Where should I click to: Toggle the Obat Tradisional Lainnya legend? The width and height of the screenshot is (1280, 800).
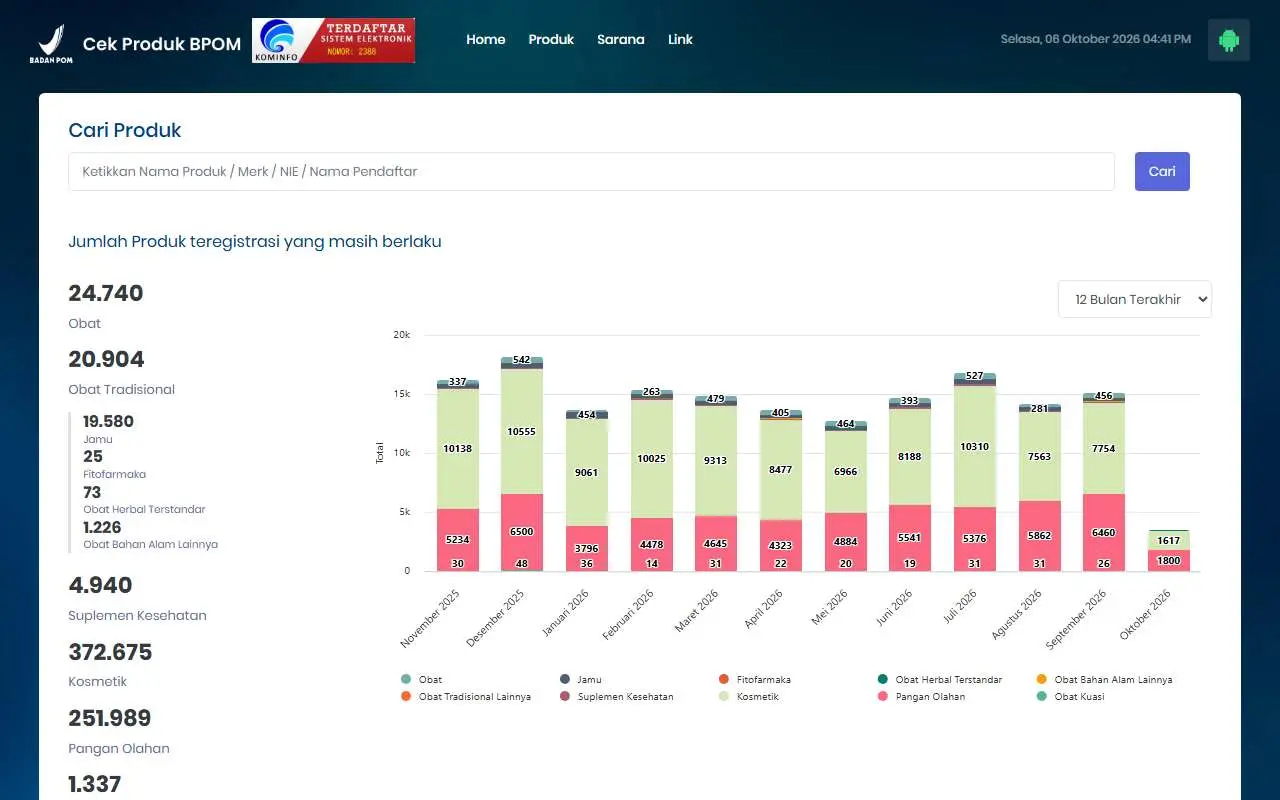pos(465,697)
